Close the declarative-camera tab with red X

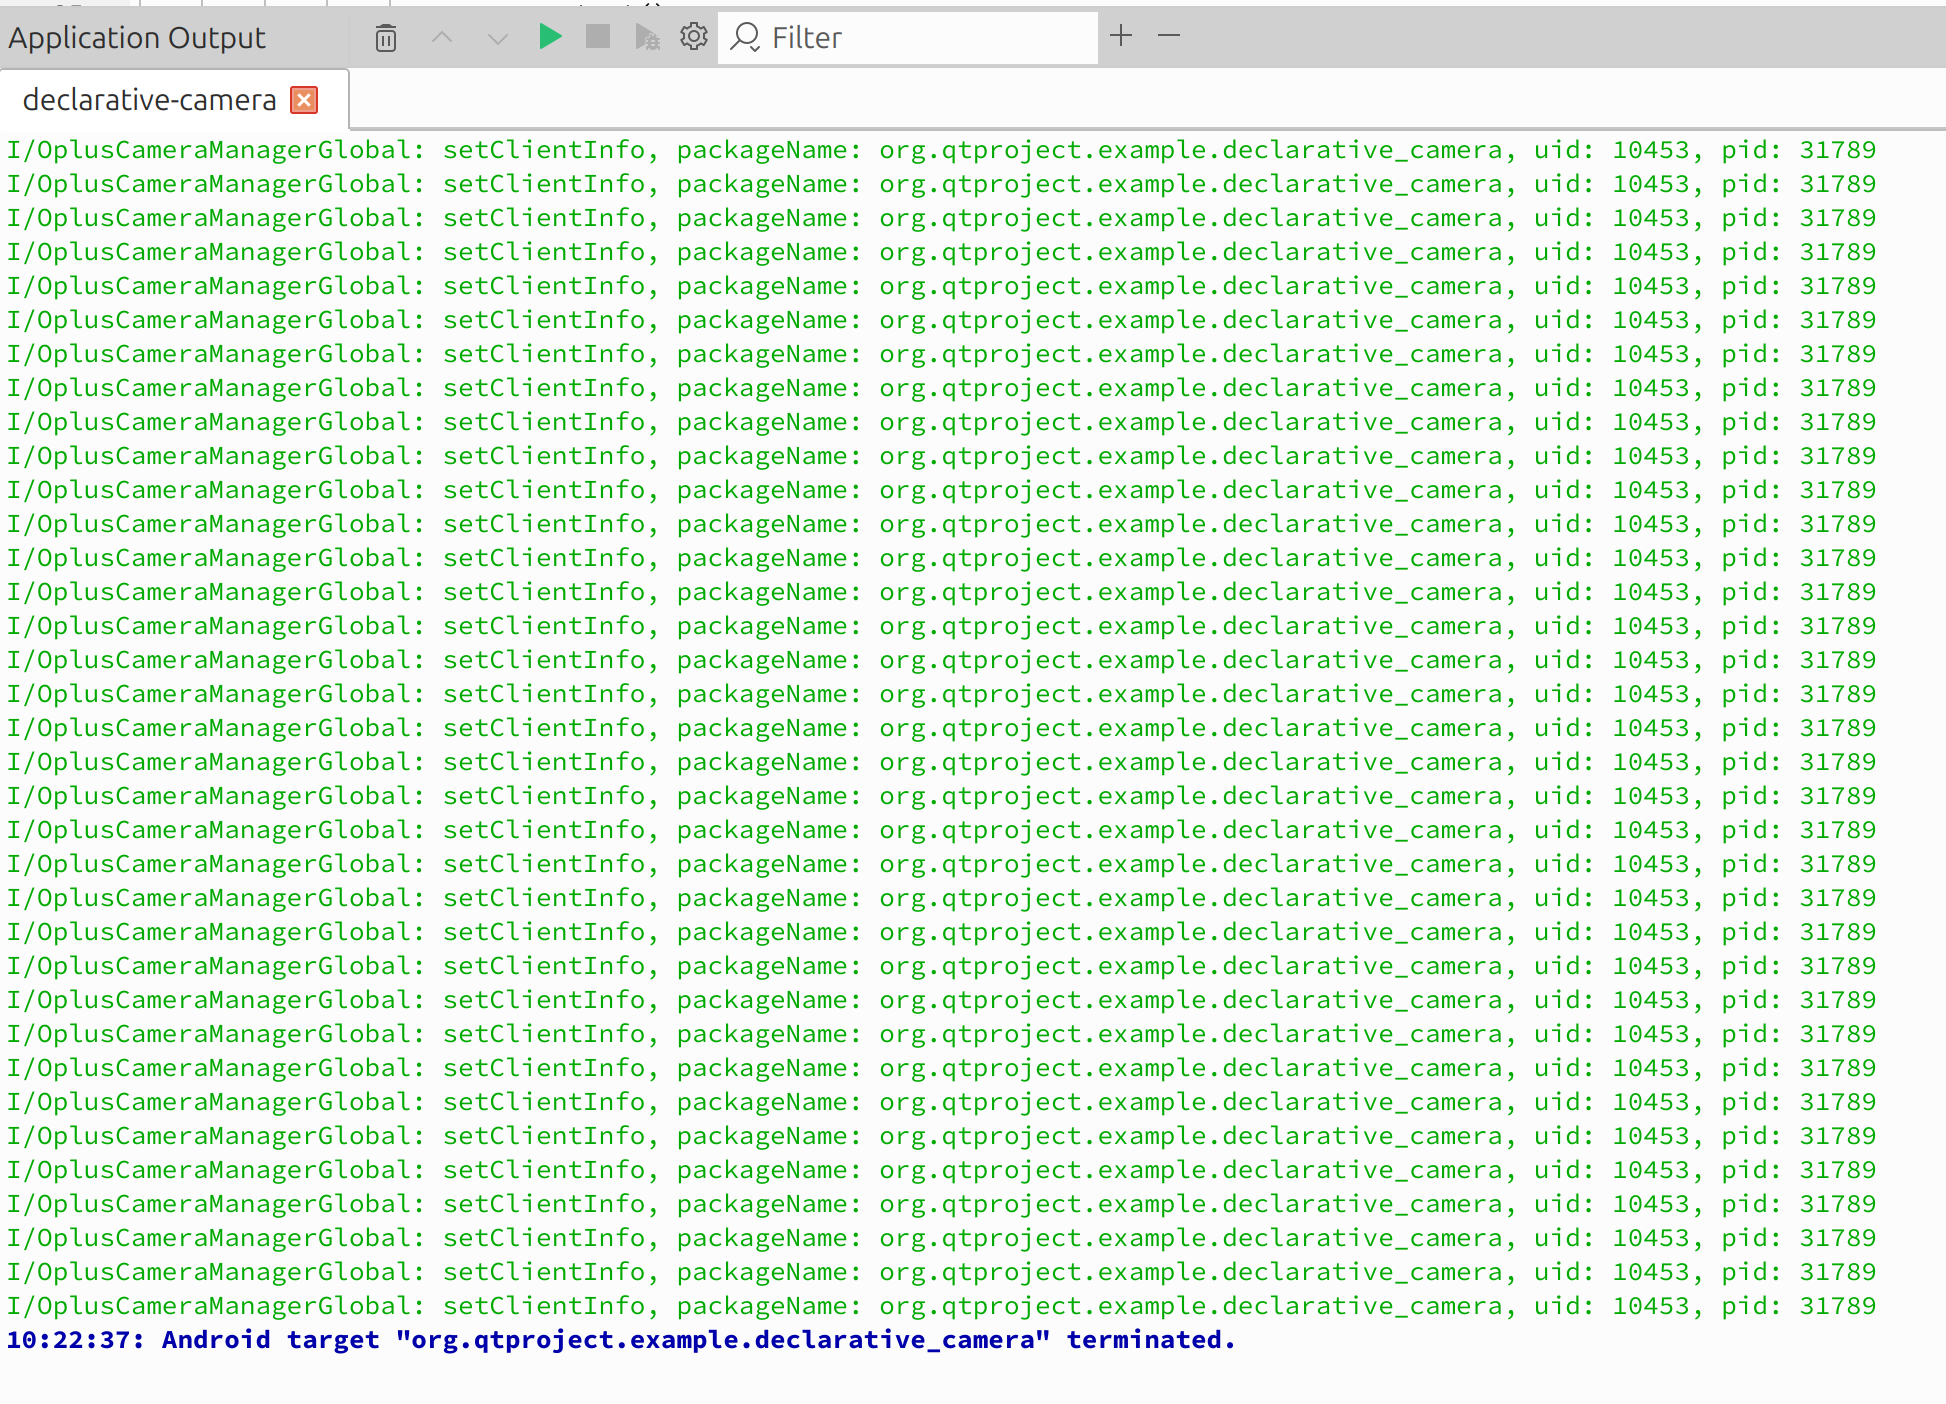304,100
